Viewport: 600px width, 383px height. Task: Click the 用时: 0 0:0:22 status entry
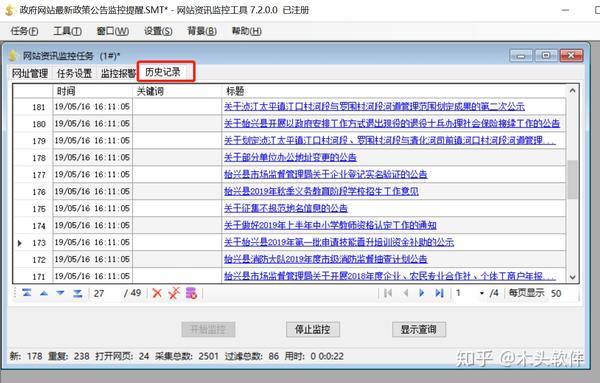314,356
